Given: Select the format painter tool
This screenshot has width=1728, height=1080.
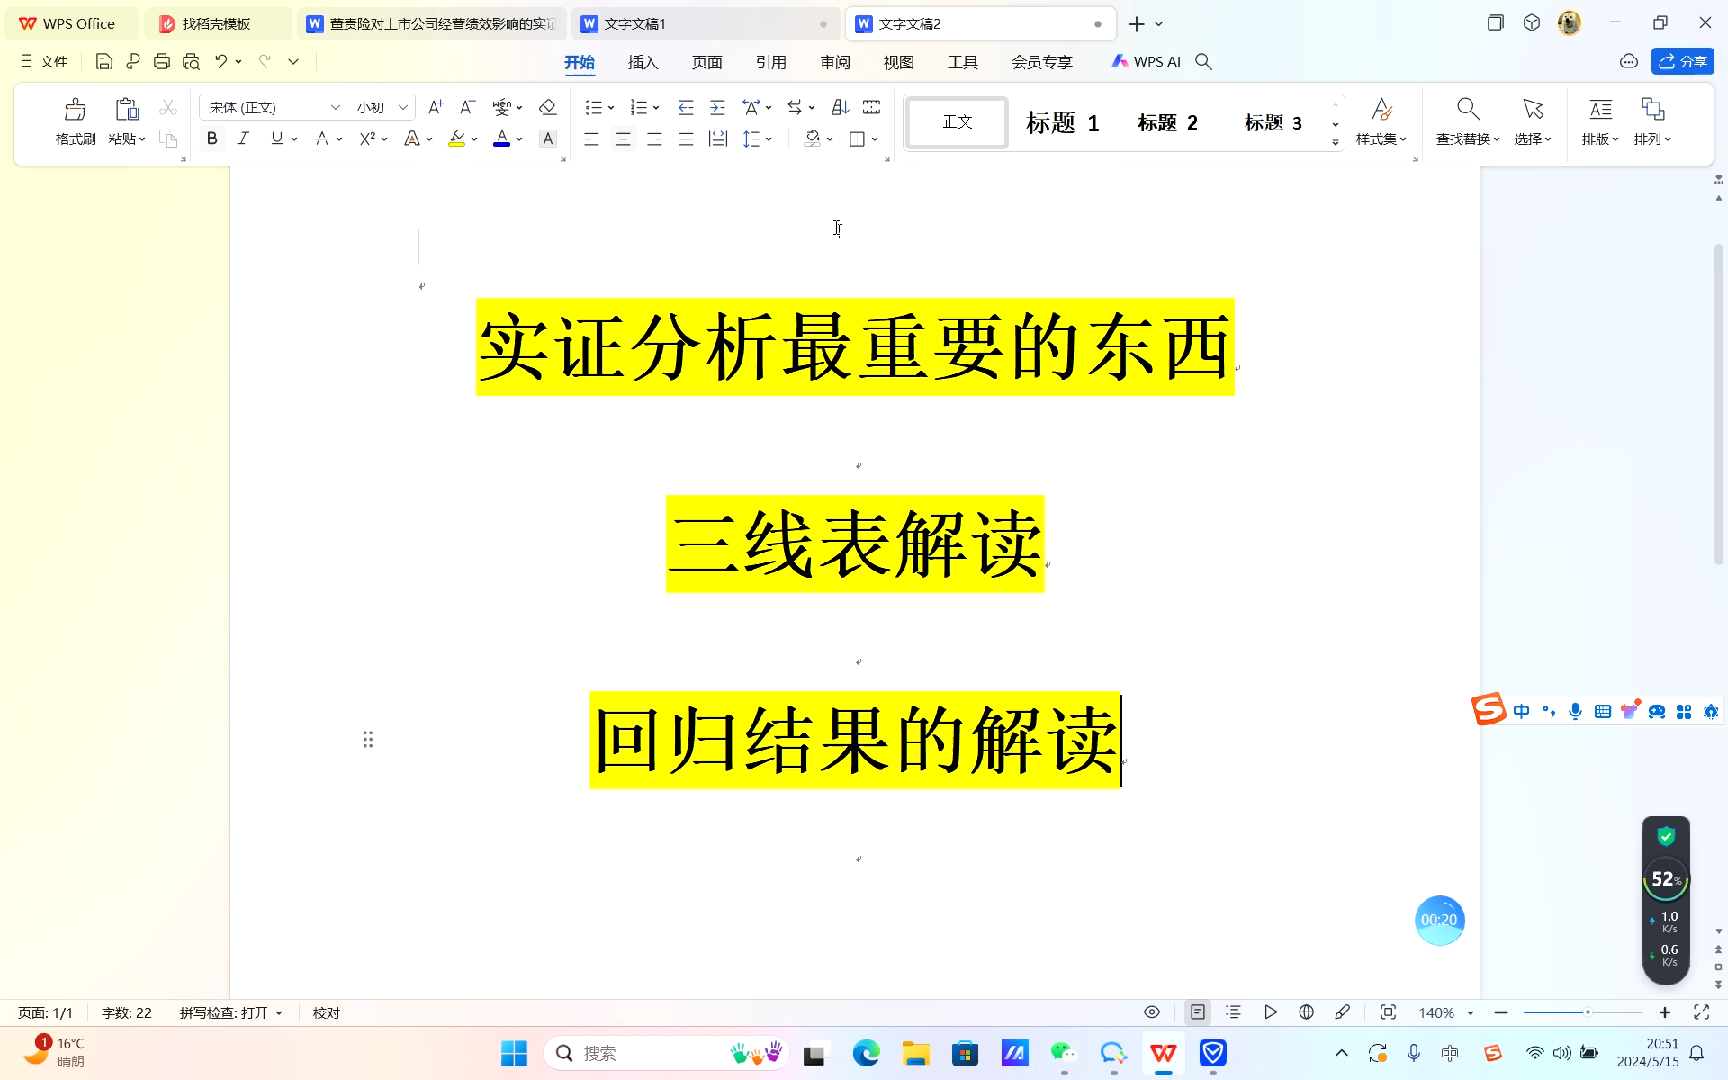Looking at the screenshot, I should tap(75, 120).
